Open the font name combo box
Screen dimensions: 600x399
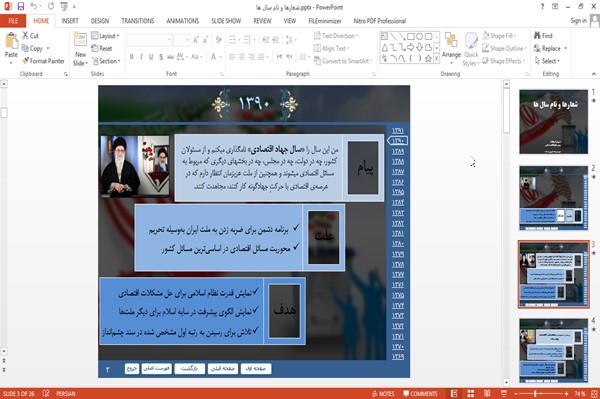[x=149, y=40]
